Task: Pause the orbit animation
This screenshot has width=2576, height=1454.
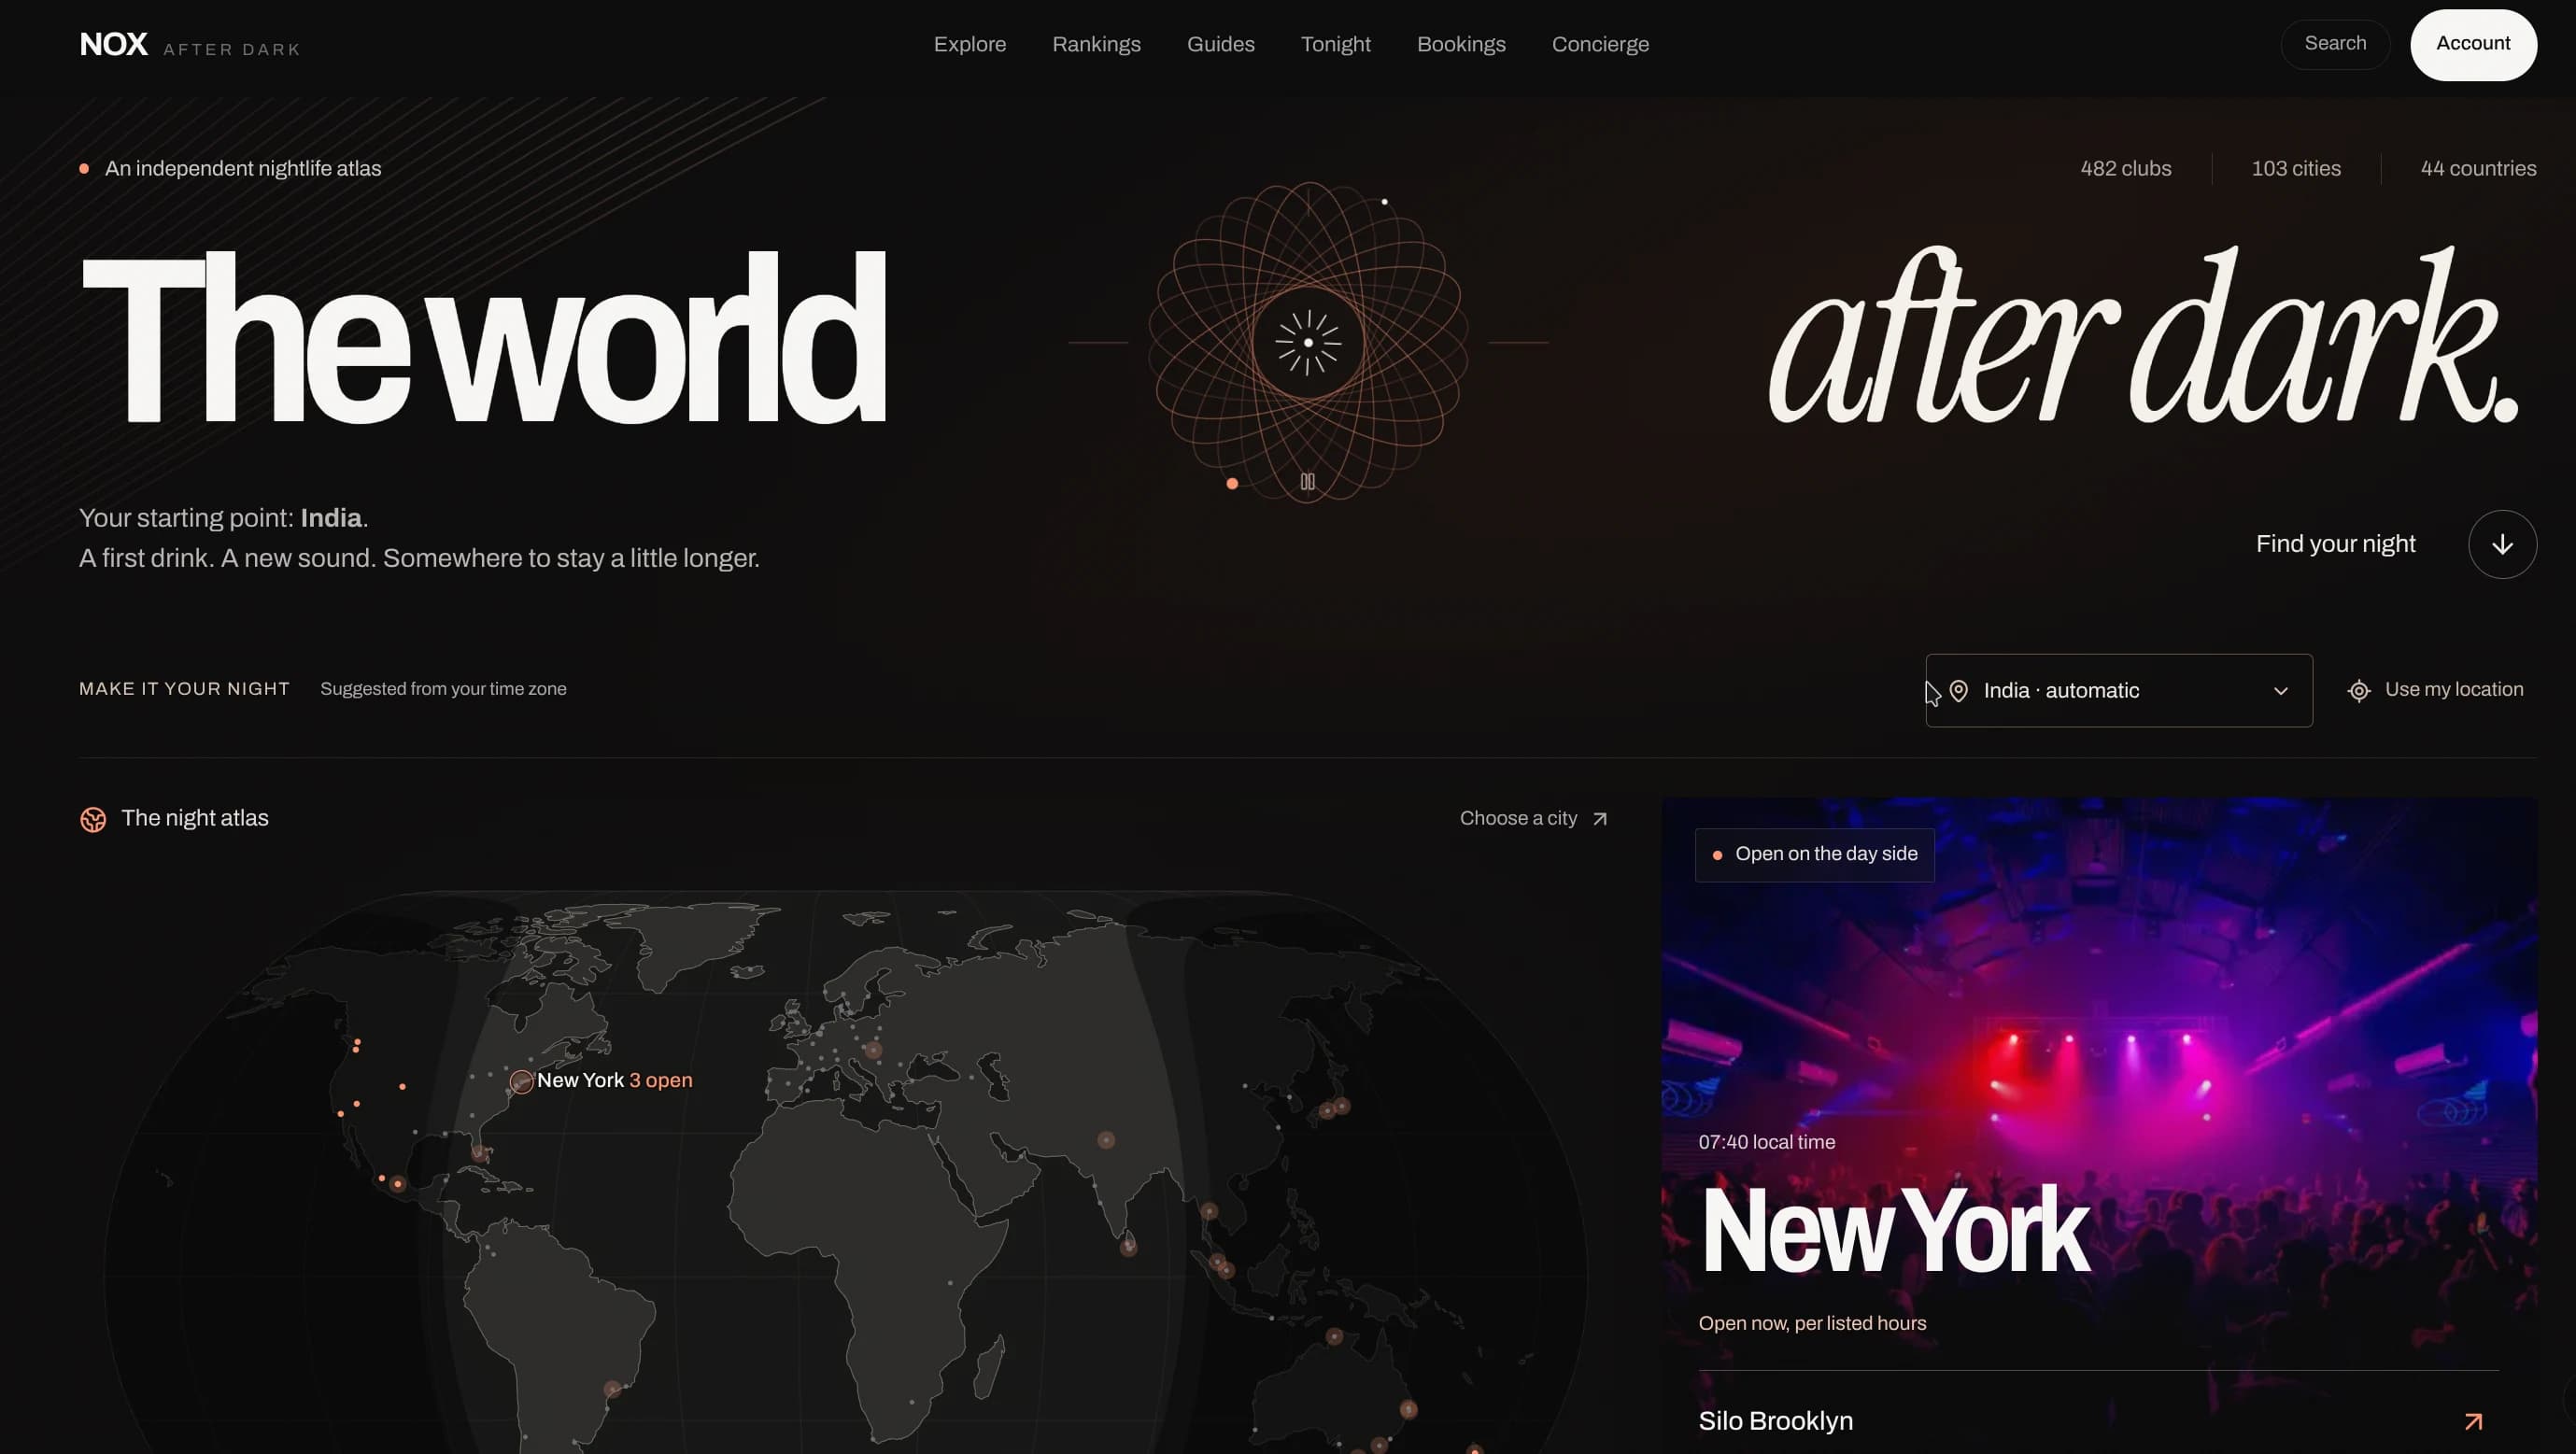Action: pos(1307,481)
